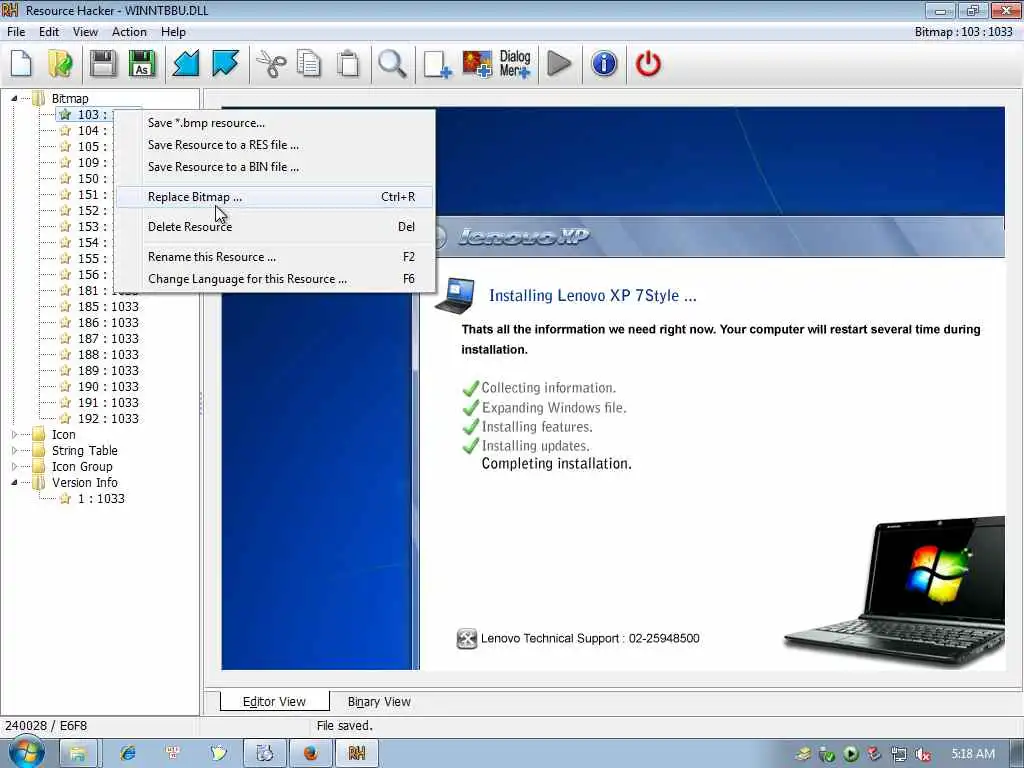Click the Open file toolbar icon
This screenshot has height=768, width=1024.
[61, 64]
